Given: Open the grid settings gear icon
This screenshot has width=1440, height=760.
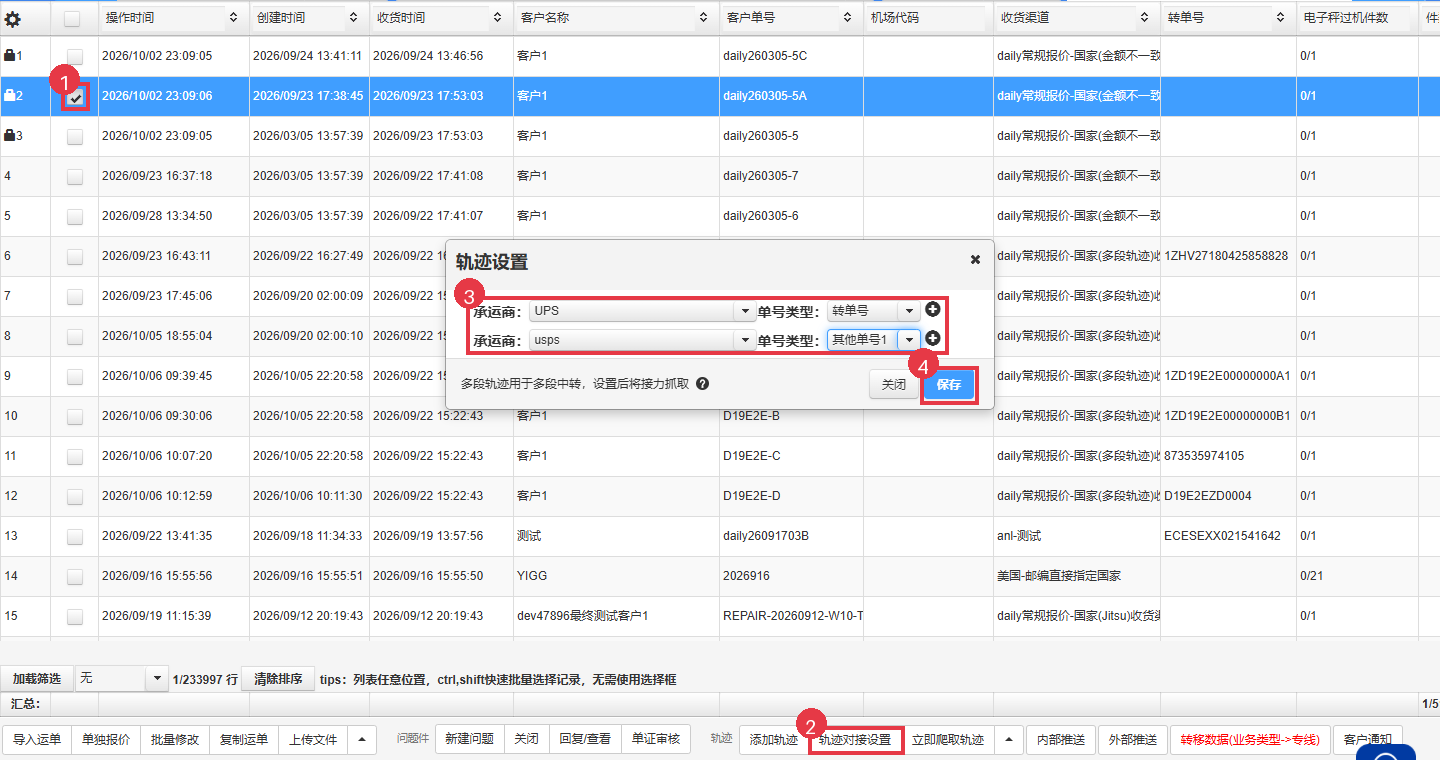Looking at the screenshot, I should click(13, 18).
